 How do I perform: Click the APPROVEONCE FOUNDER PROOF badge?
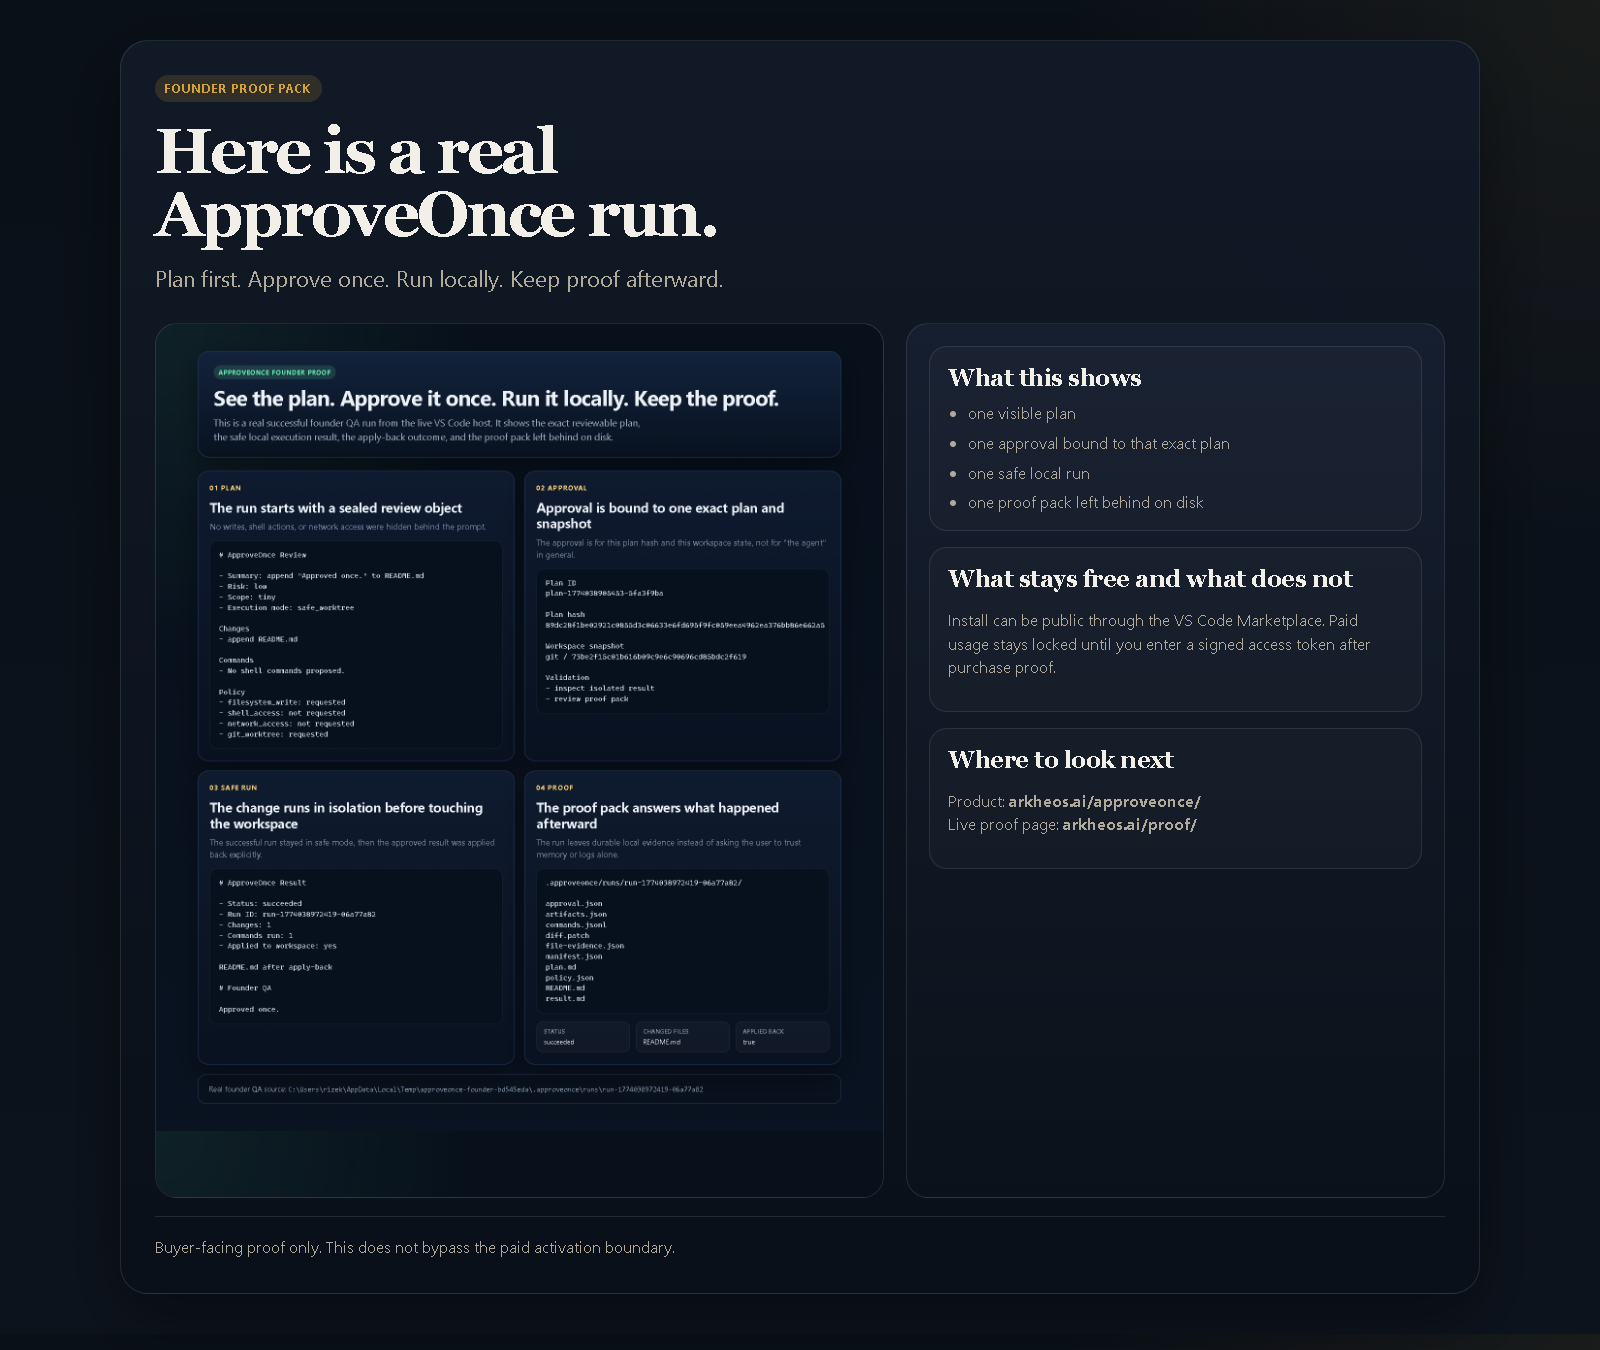274,371
